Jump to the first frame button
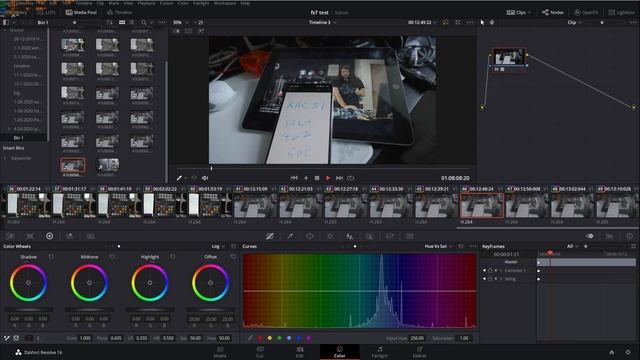 pyautogui.click(x=294, y=178)
